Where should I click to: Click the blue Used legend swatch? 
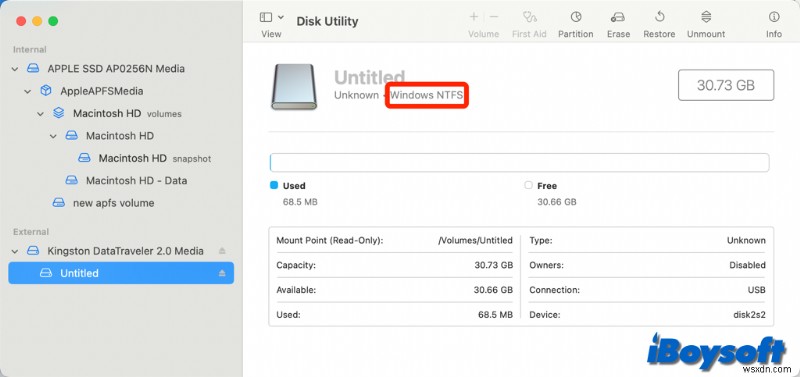click(x=273, y=185)
